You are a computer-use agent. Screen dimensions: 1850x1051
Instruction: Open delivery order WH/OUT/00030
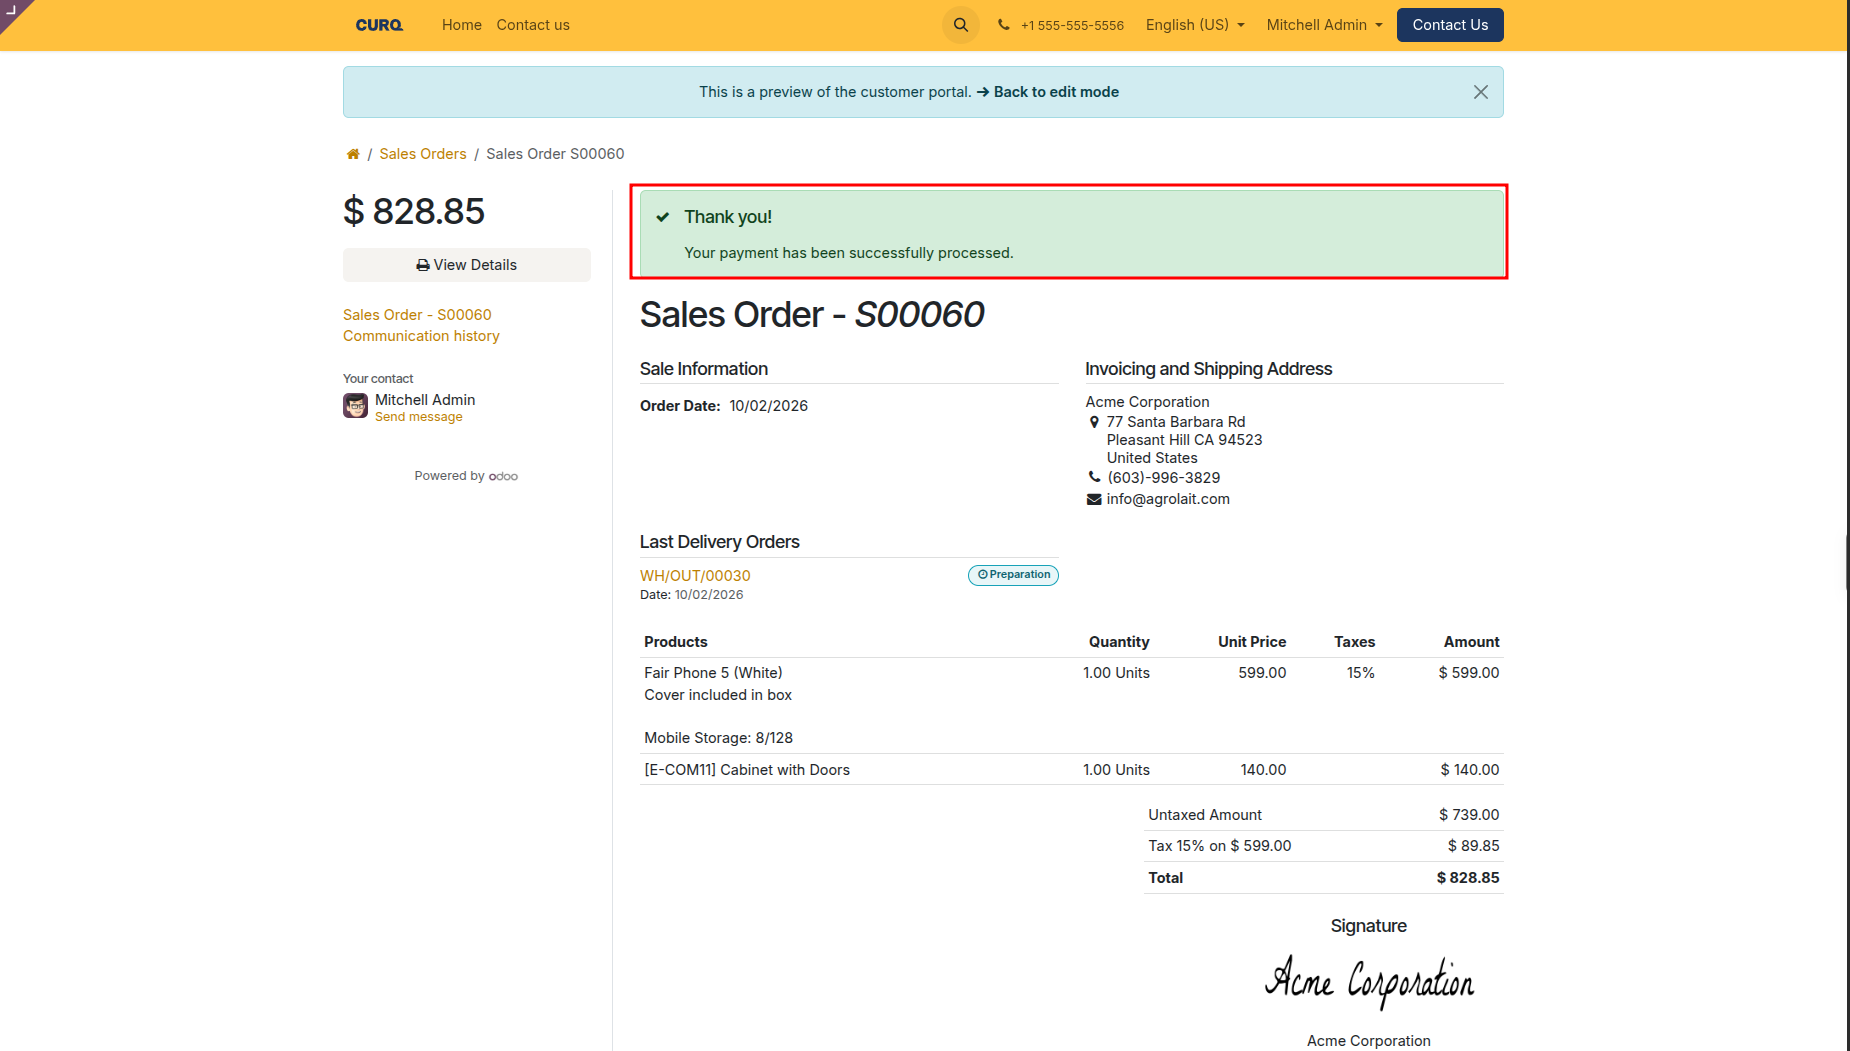(x=695, y=576)
